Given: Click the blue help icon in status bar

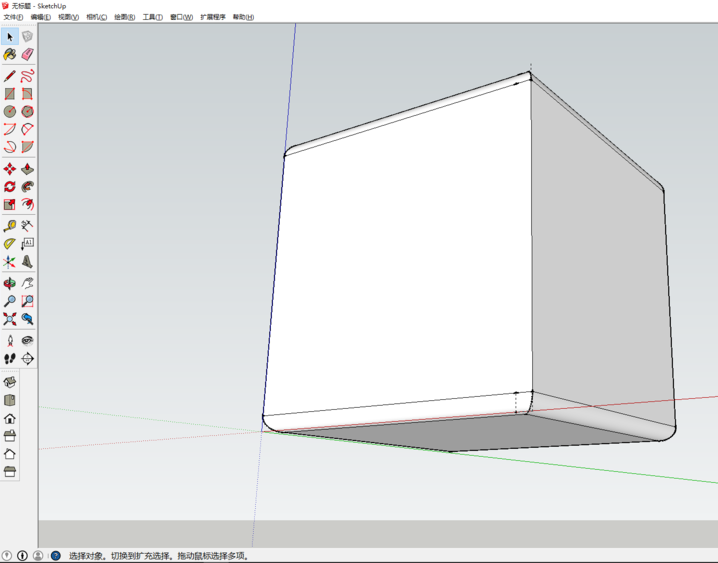Looking at the screenshot, I should (x=56, y=556).
